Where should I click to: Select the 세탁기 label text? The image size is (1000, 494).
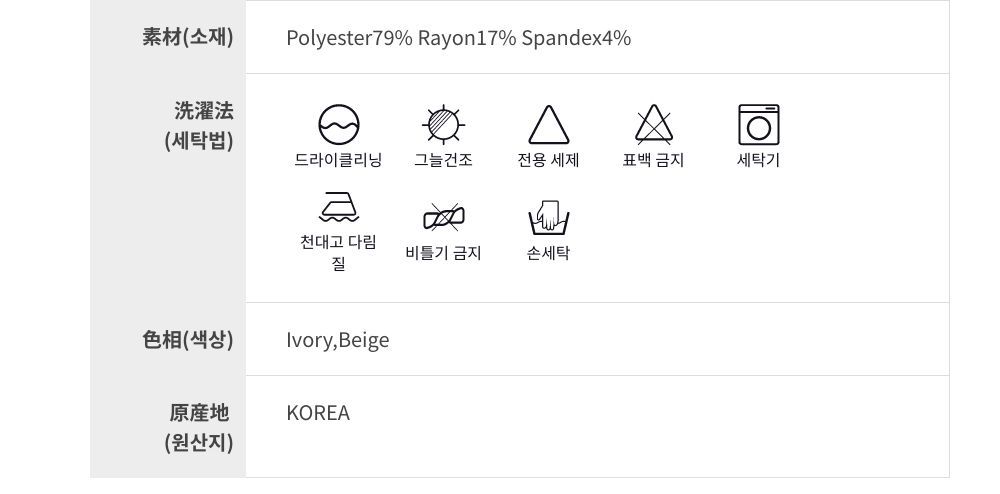point(758,160)
